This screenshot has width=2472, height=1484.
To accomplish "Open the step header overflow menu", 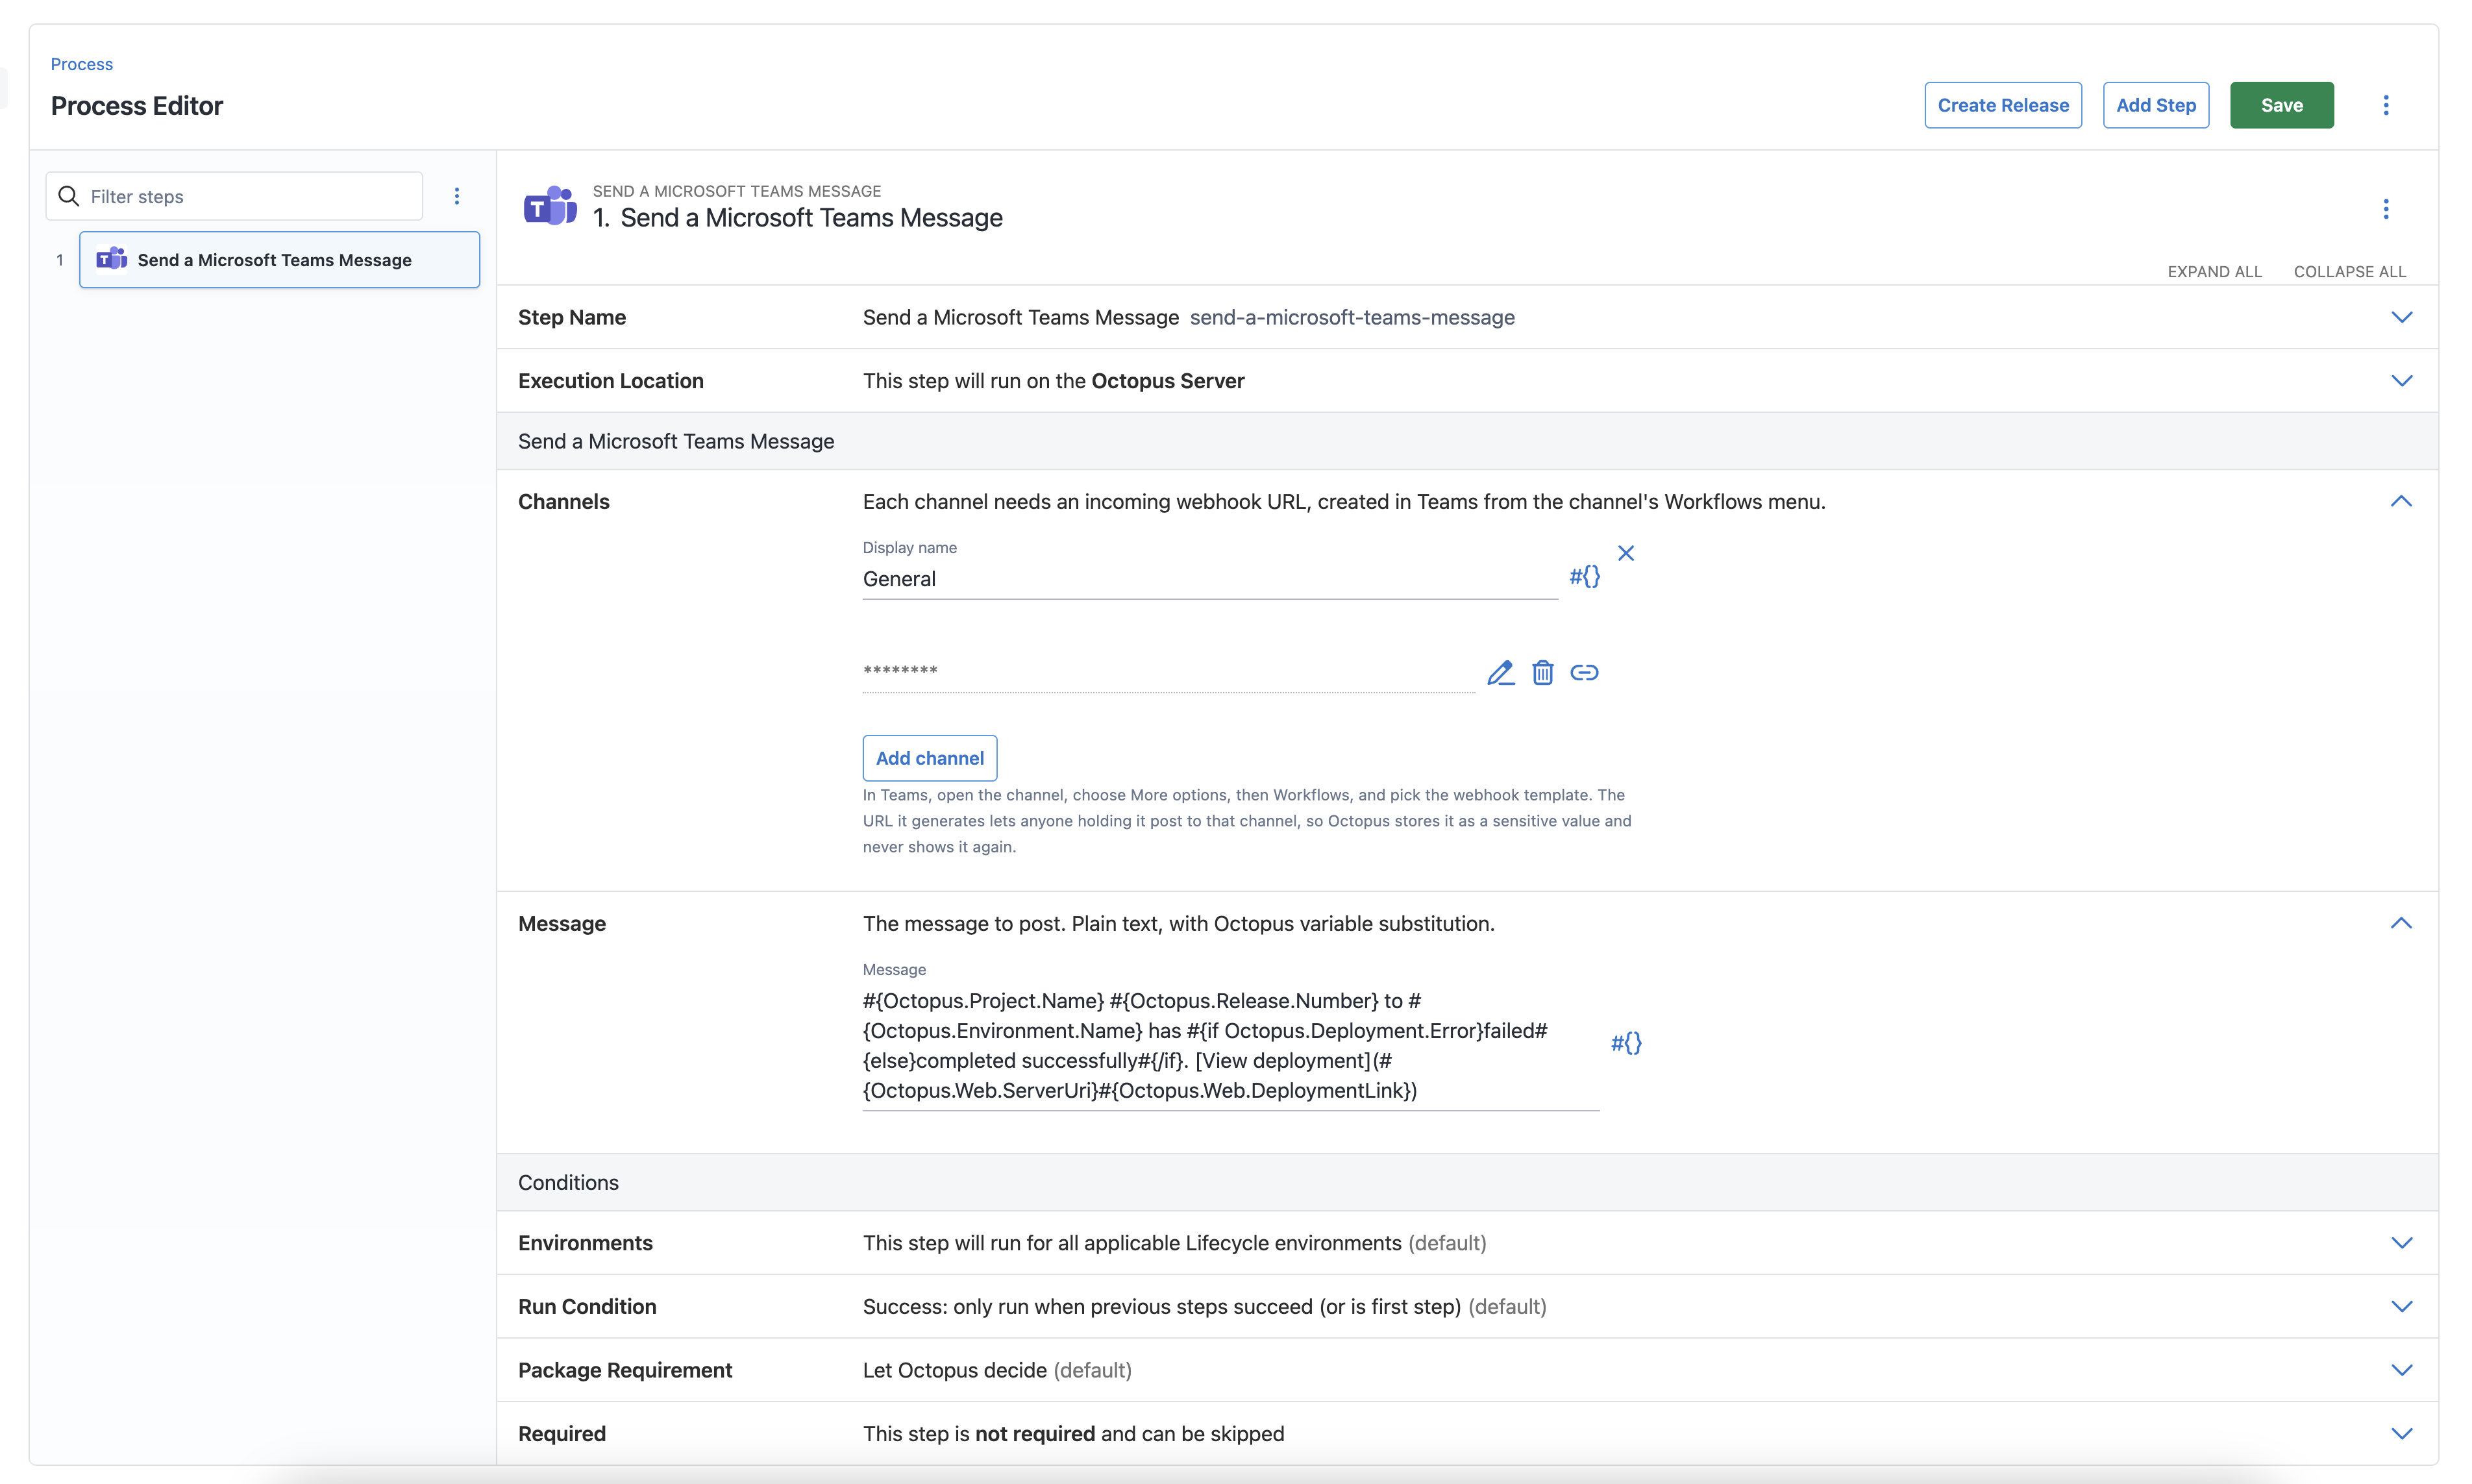I will 2385,209.
